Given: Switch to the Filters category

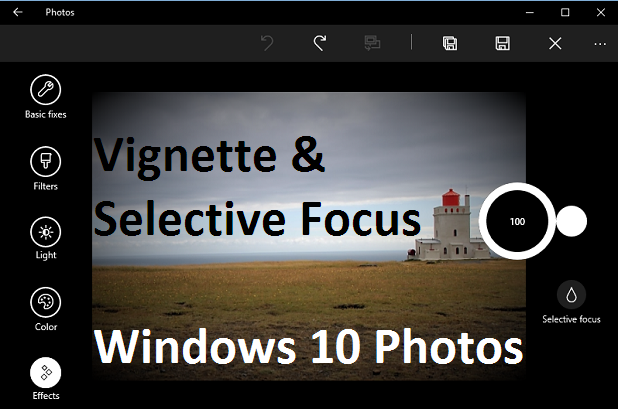Looking at the screenshot, I should point(46,161).
